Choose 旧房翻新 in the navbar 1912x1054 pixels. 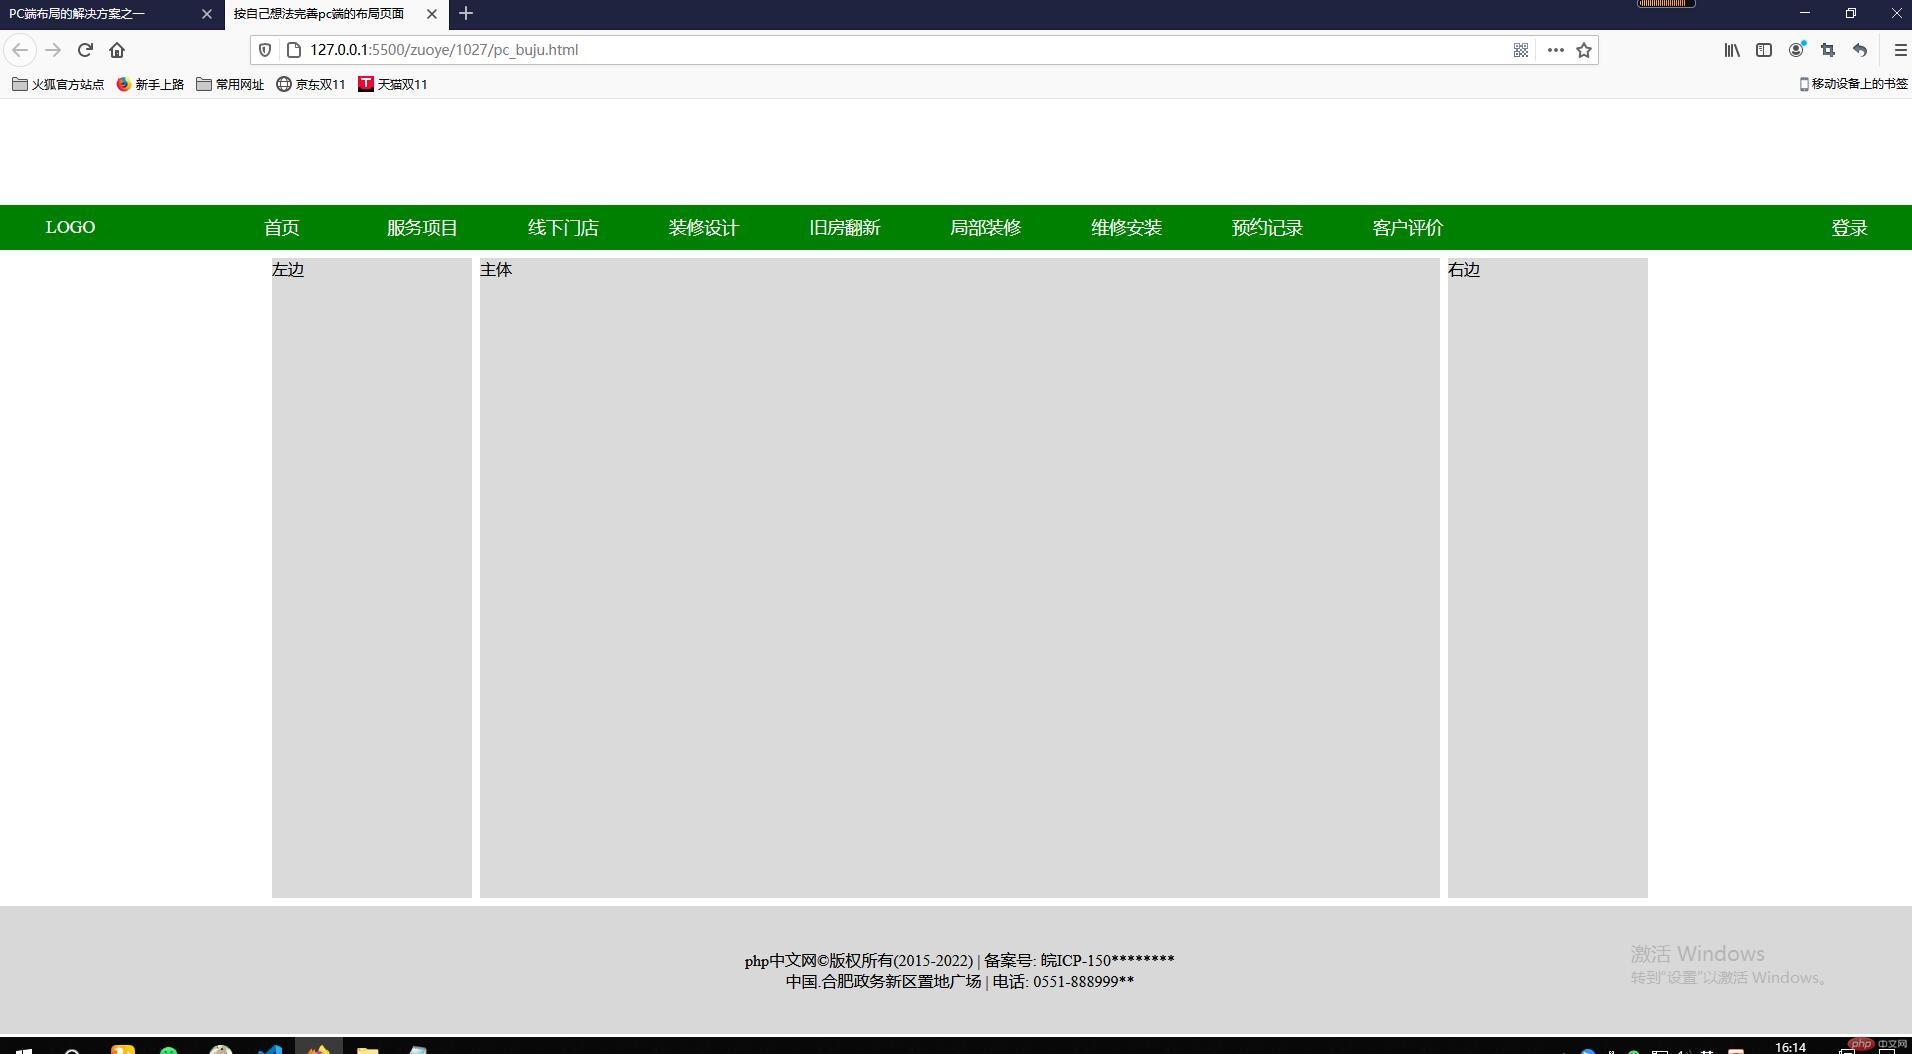pyautogui.click(x=845, y=228)
